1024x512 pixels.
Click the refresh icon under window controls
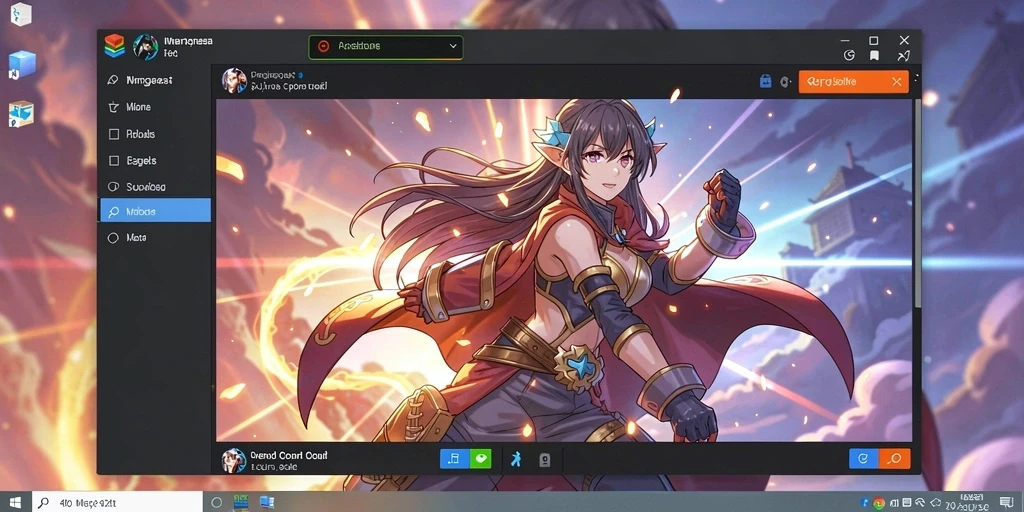[x=849, y=56]
